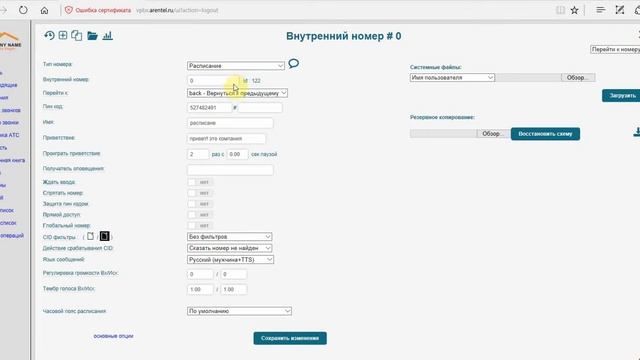This screenshot has width=640, height=360.
Task: Open the Системные файлы dropdown (Имя пользователя)
Action: tap(452, 78)
